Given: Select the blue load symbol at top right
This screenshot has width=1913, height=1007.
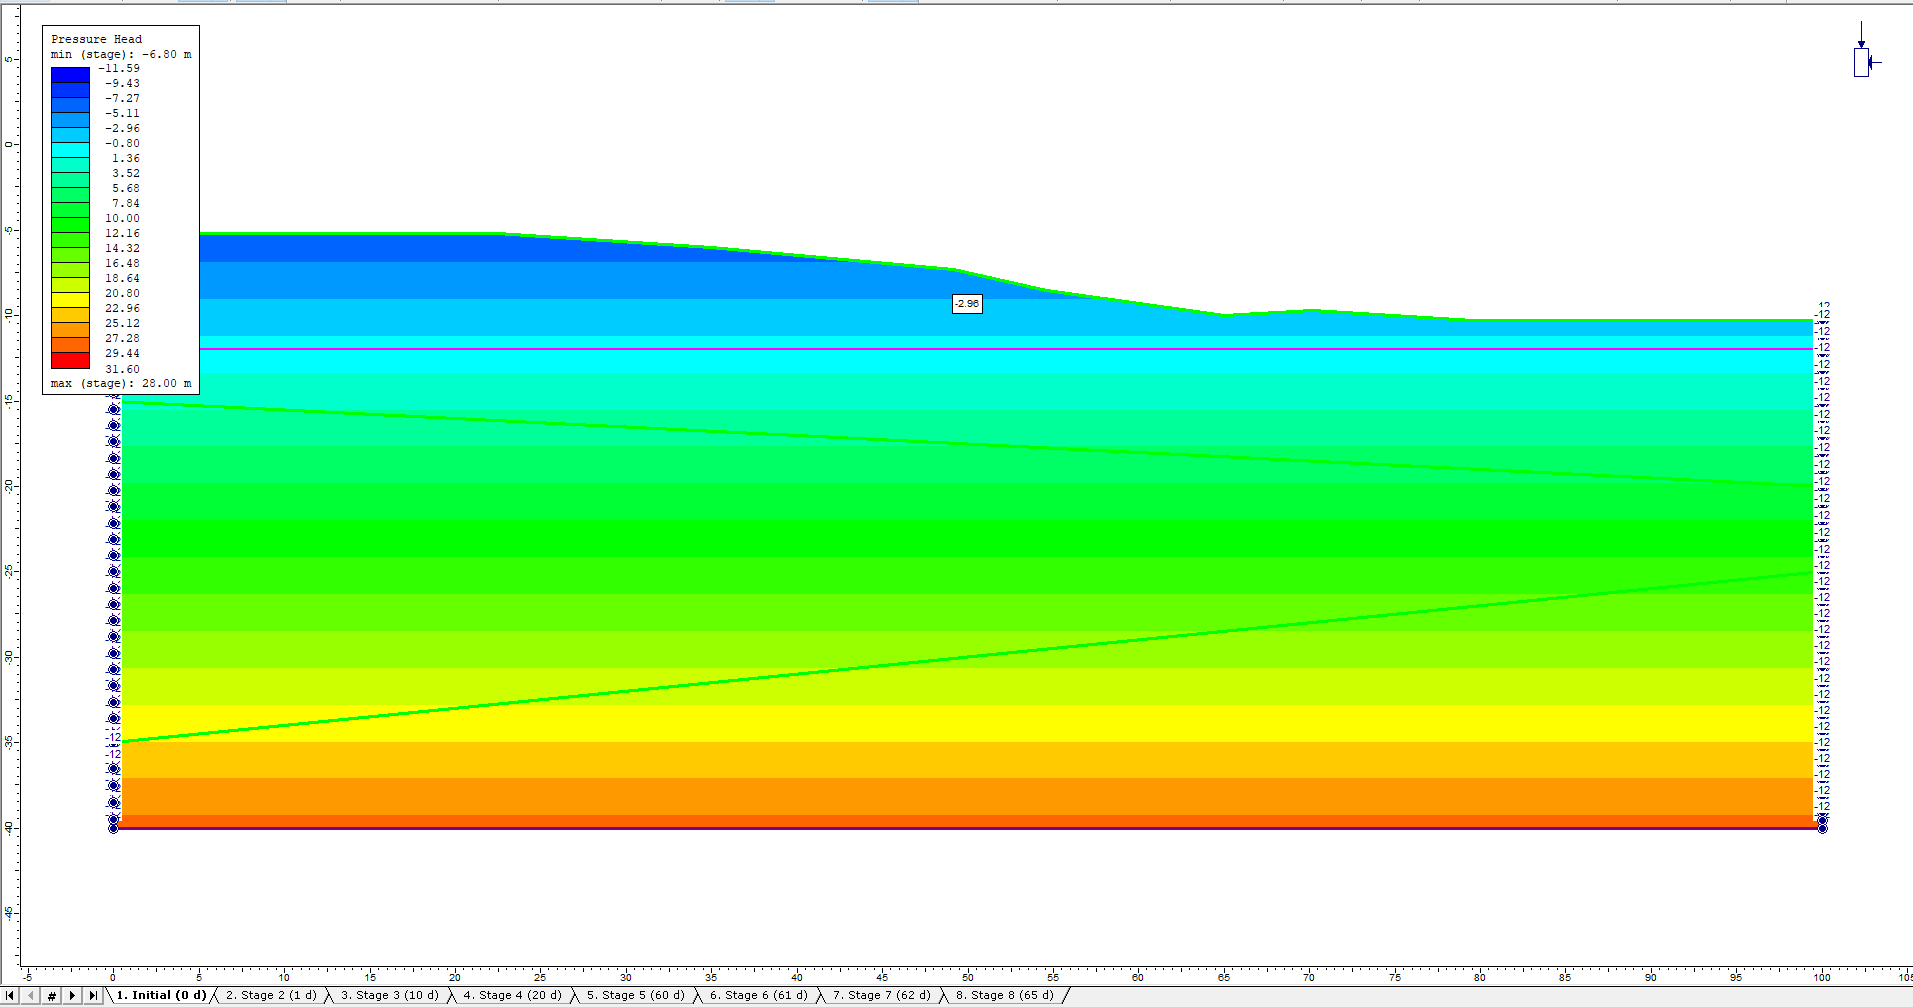Looking at the screenshot, I should click(1862, 62).
